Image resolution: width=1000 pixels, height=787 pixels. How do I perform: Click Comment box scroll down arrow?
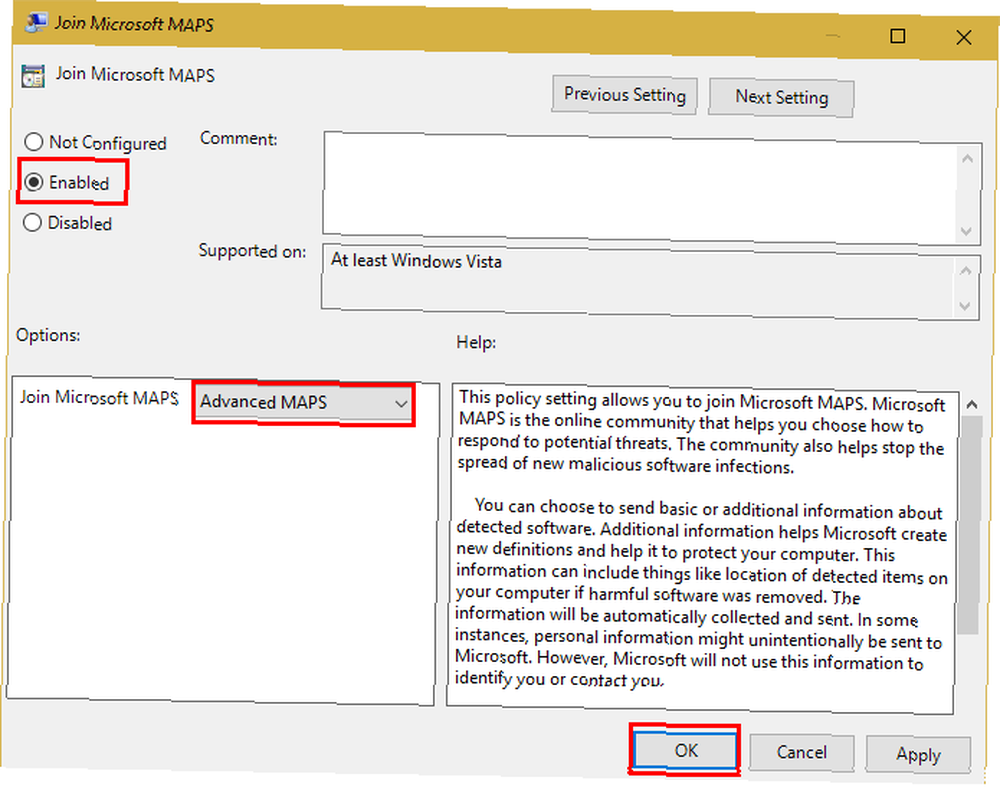(966, 231)
